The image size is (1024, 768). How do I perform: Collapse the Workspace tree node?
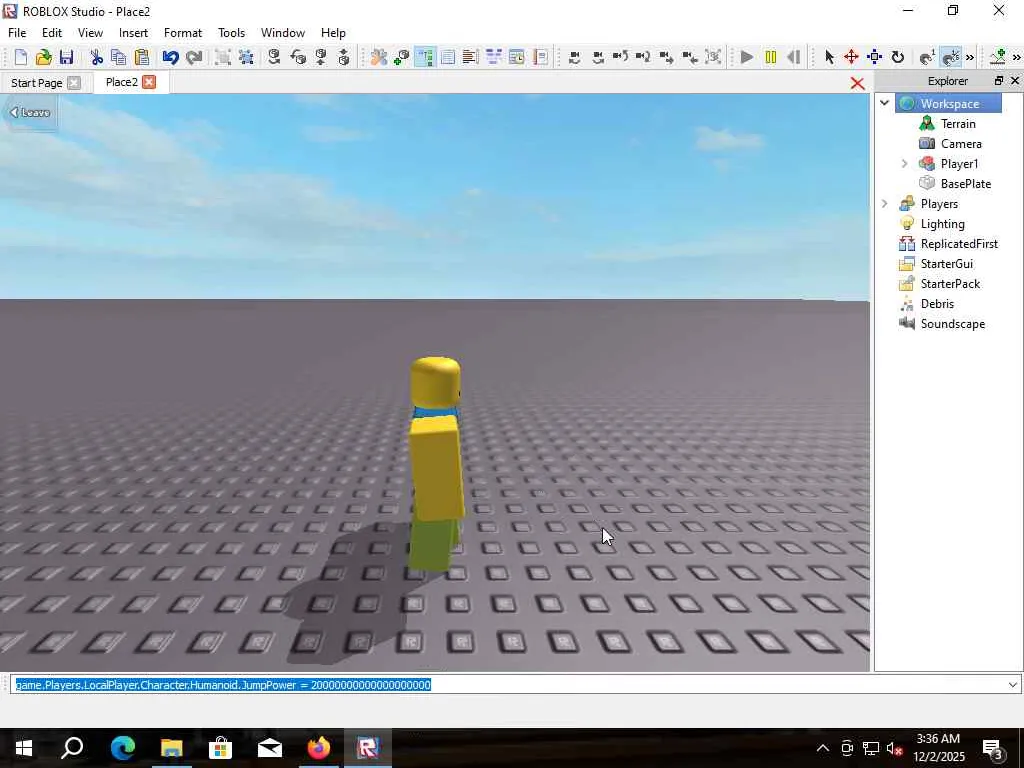pyautogui.click(x=885, y=103)
